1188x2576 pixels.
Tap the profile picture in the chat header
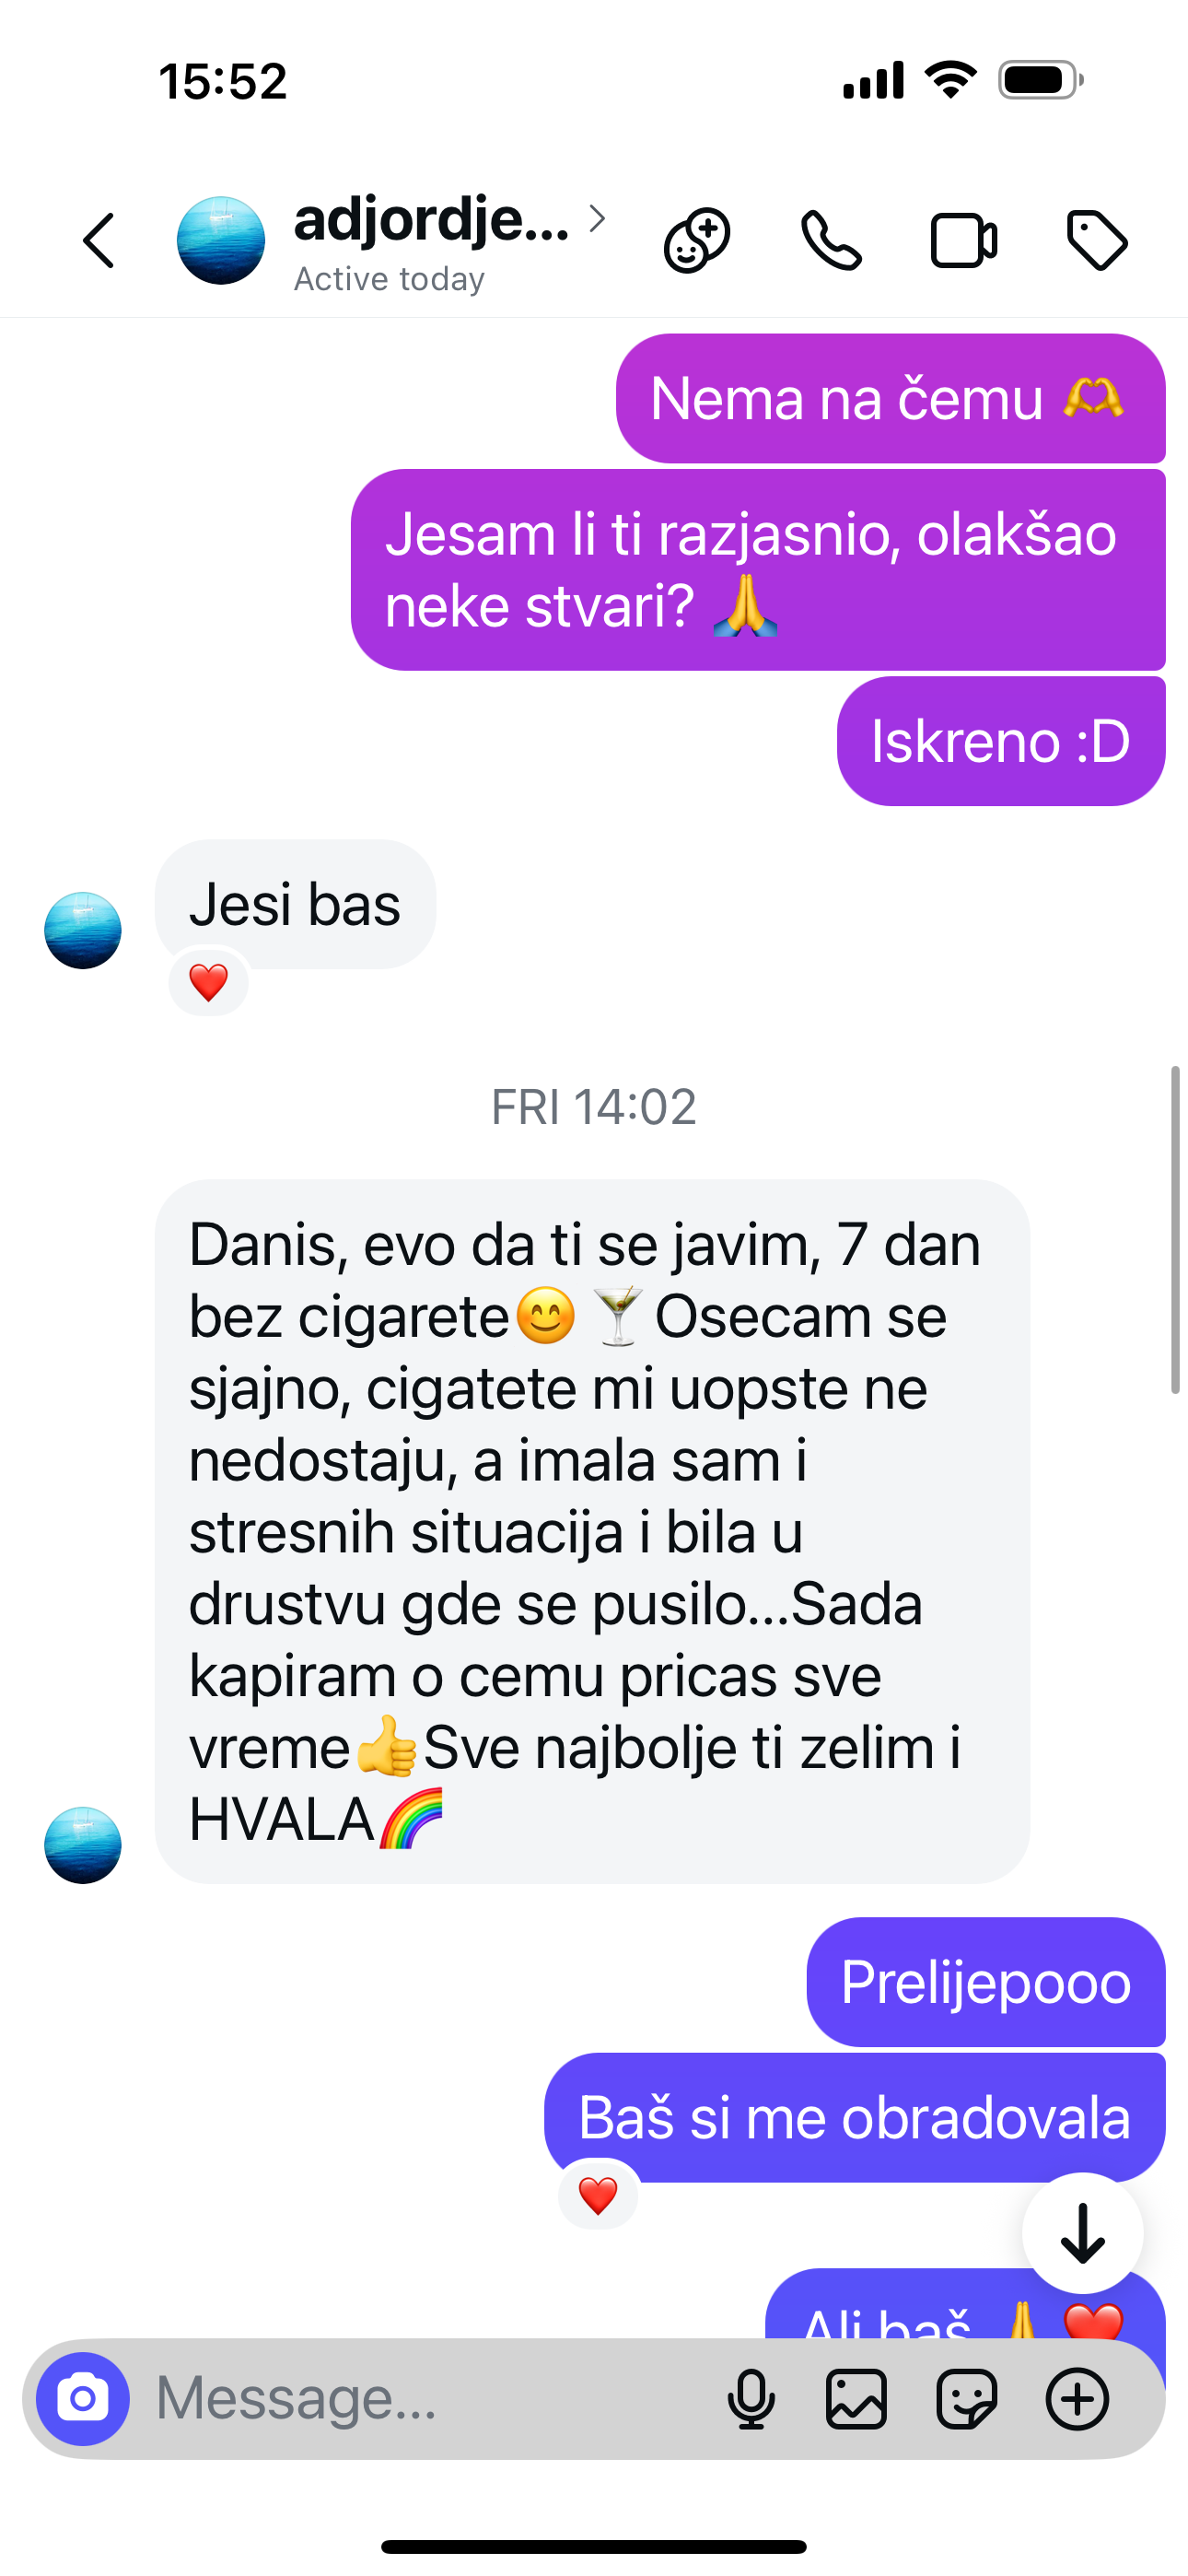pos(221,240)
